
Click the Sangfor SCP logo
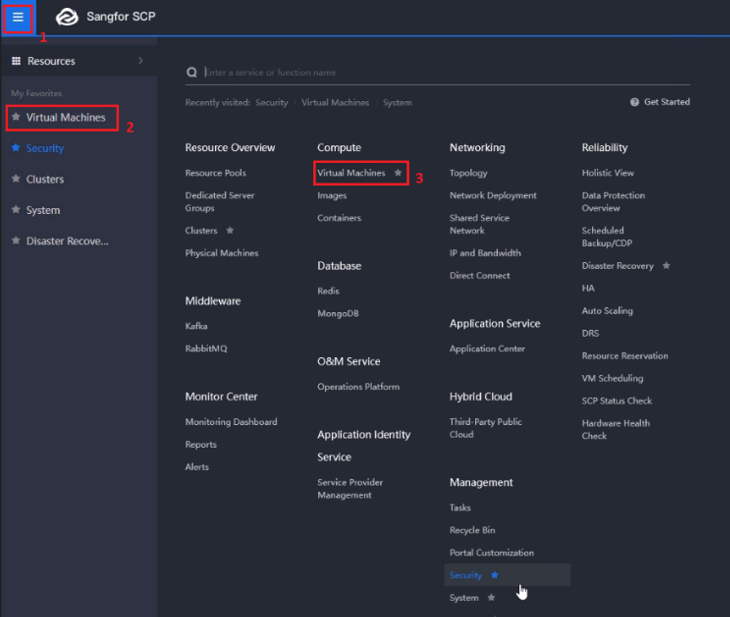67,17
